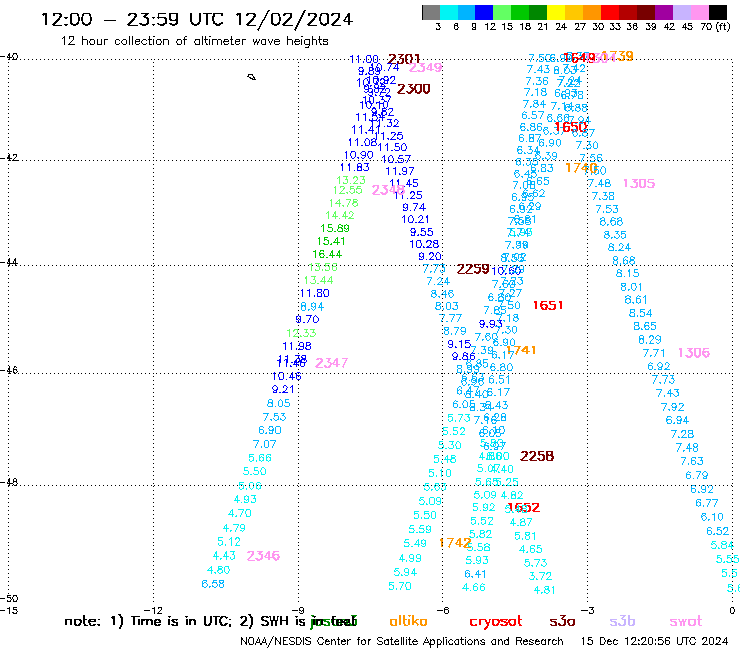This screenshot has width=740, height=650.
Task: Click the purple 39-42 ft legend swatch
Action: pos(663,12)
